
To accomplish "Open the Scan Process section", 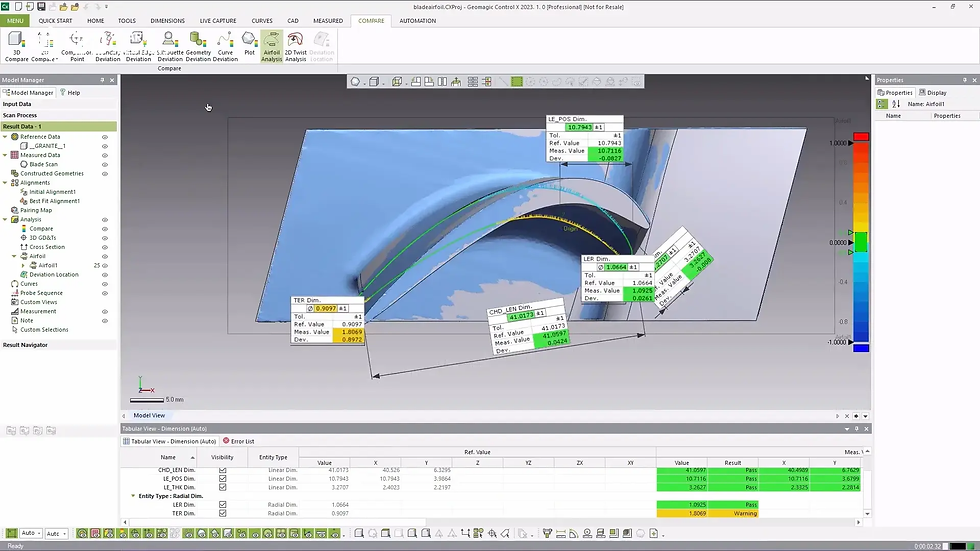I will (x=59, y=115).
